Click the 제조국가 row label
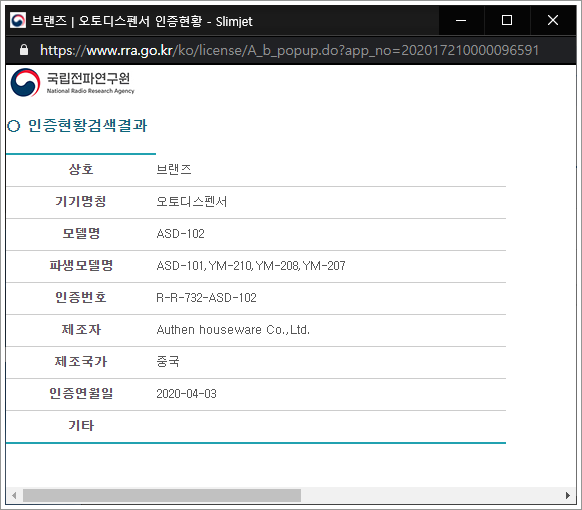 point(81,362)
